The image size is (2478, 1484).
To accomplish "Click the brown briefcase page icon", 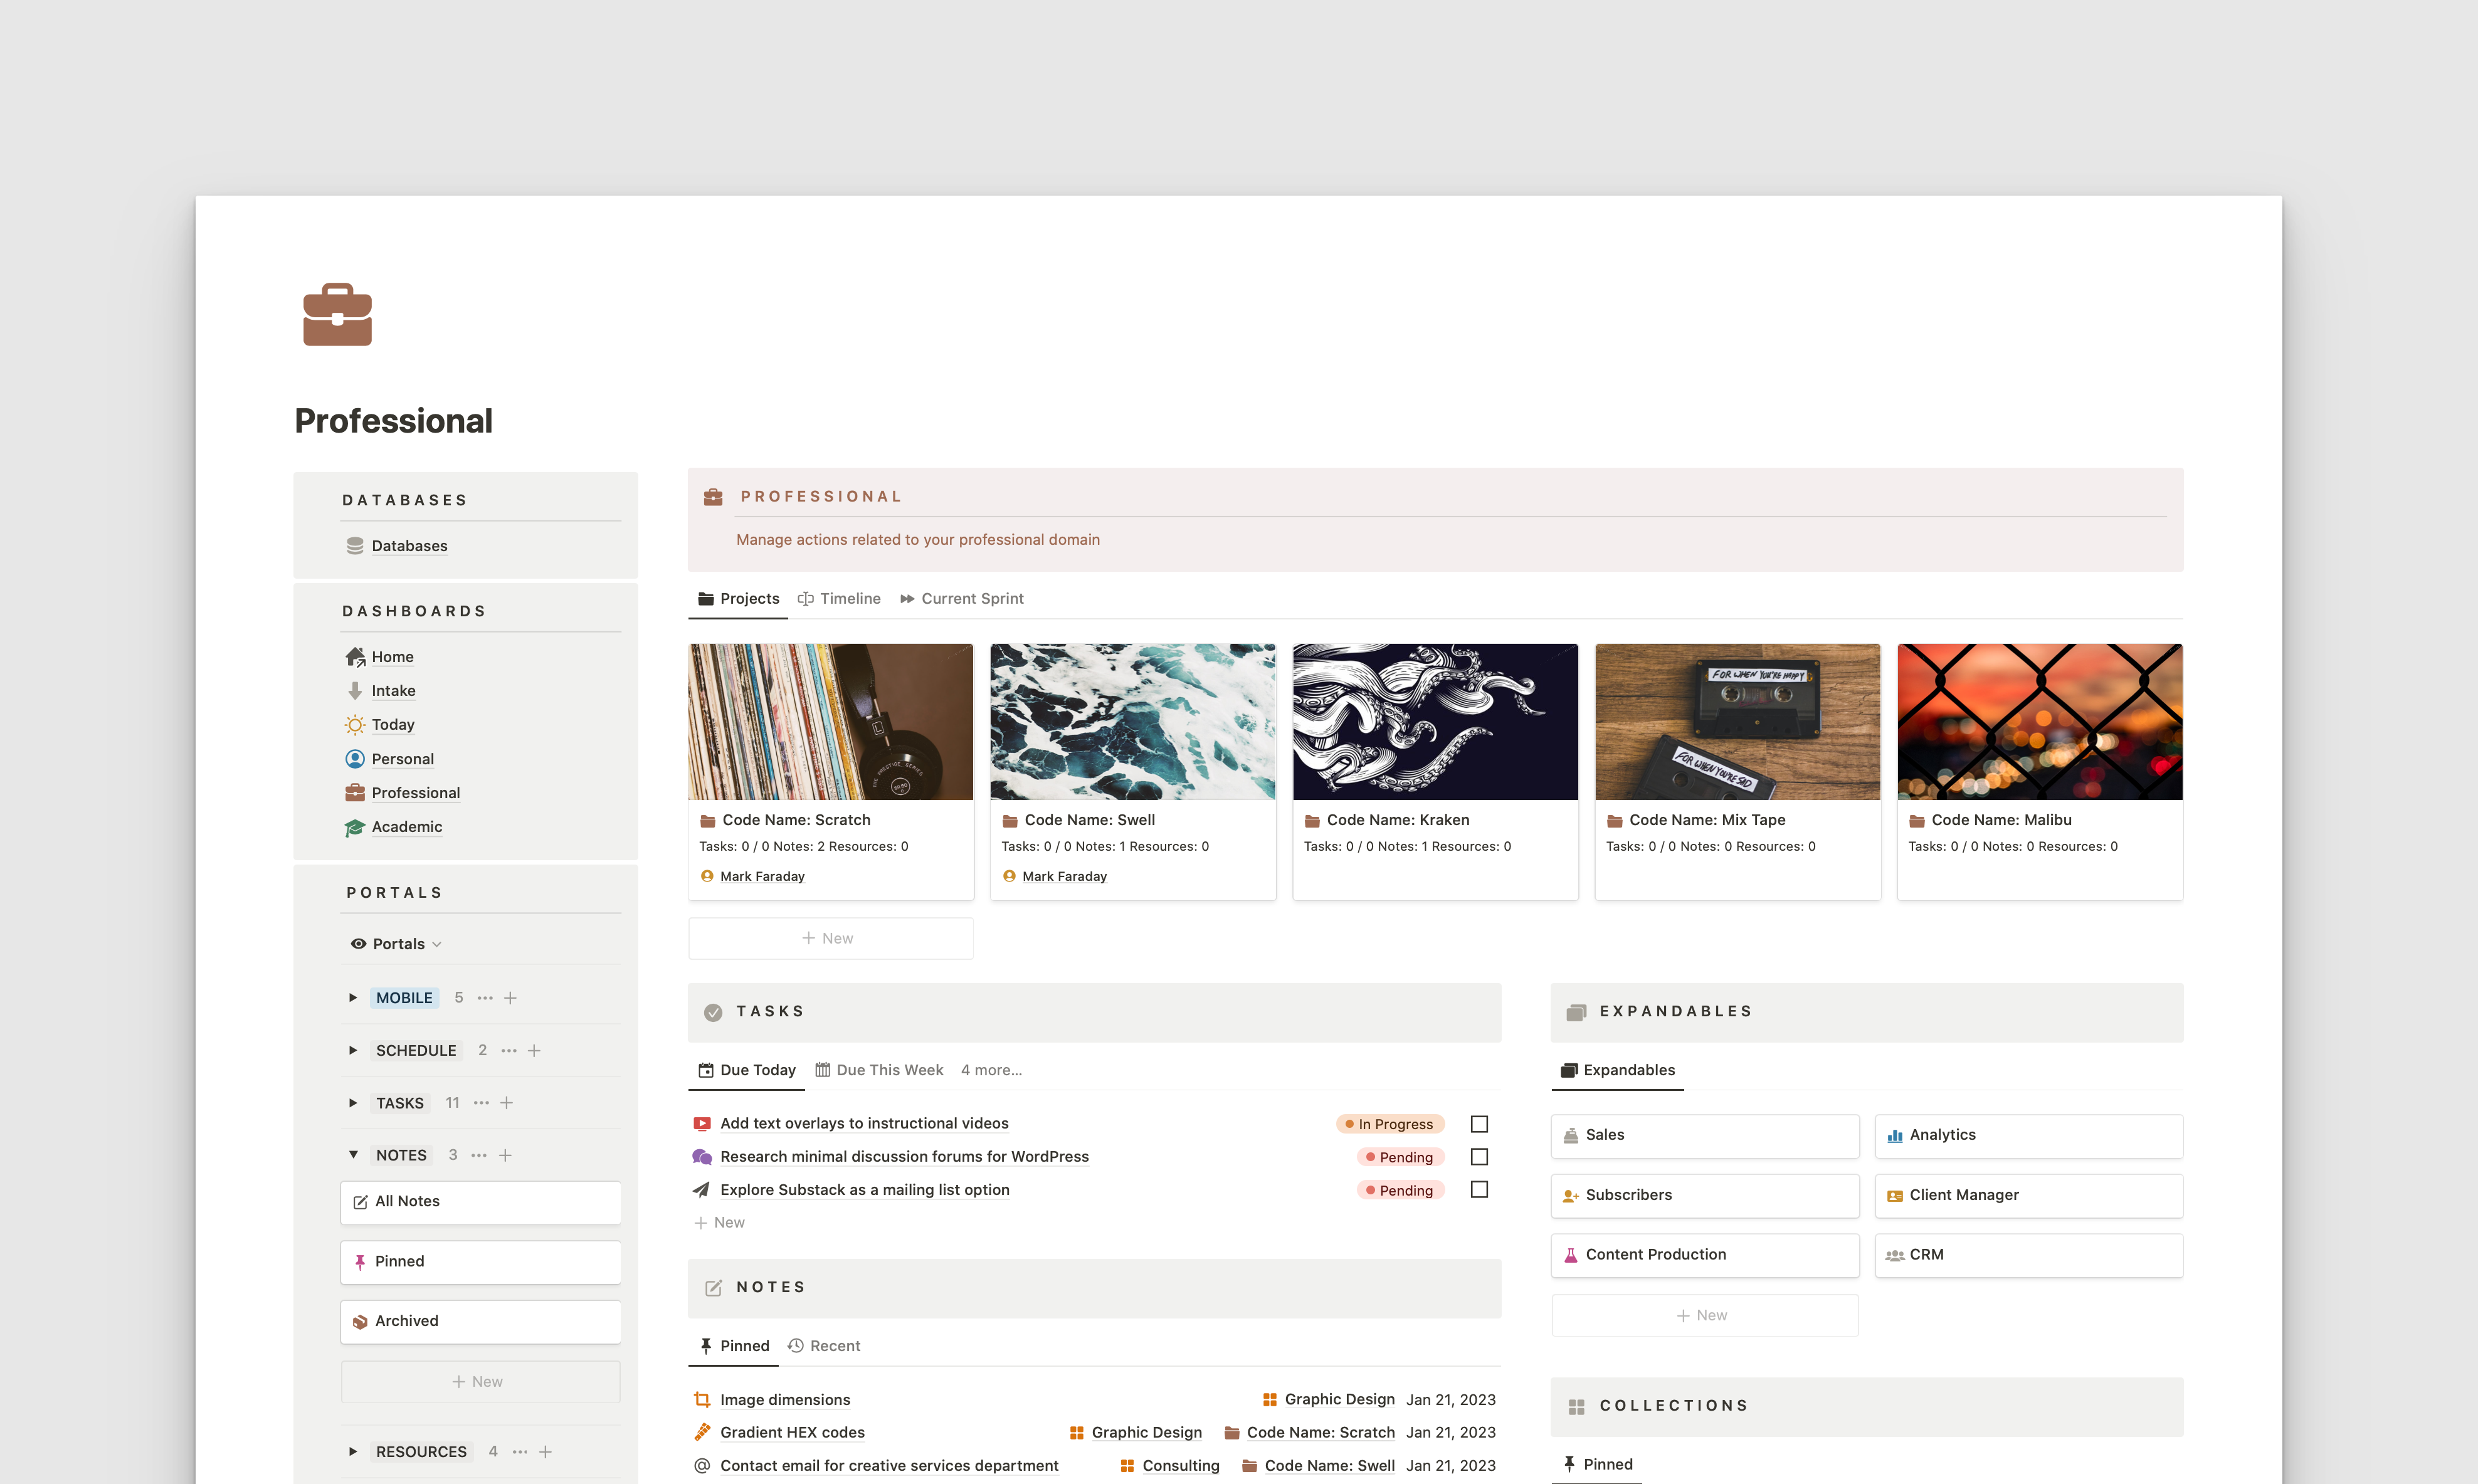I will 337,315.
